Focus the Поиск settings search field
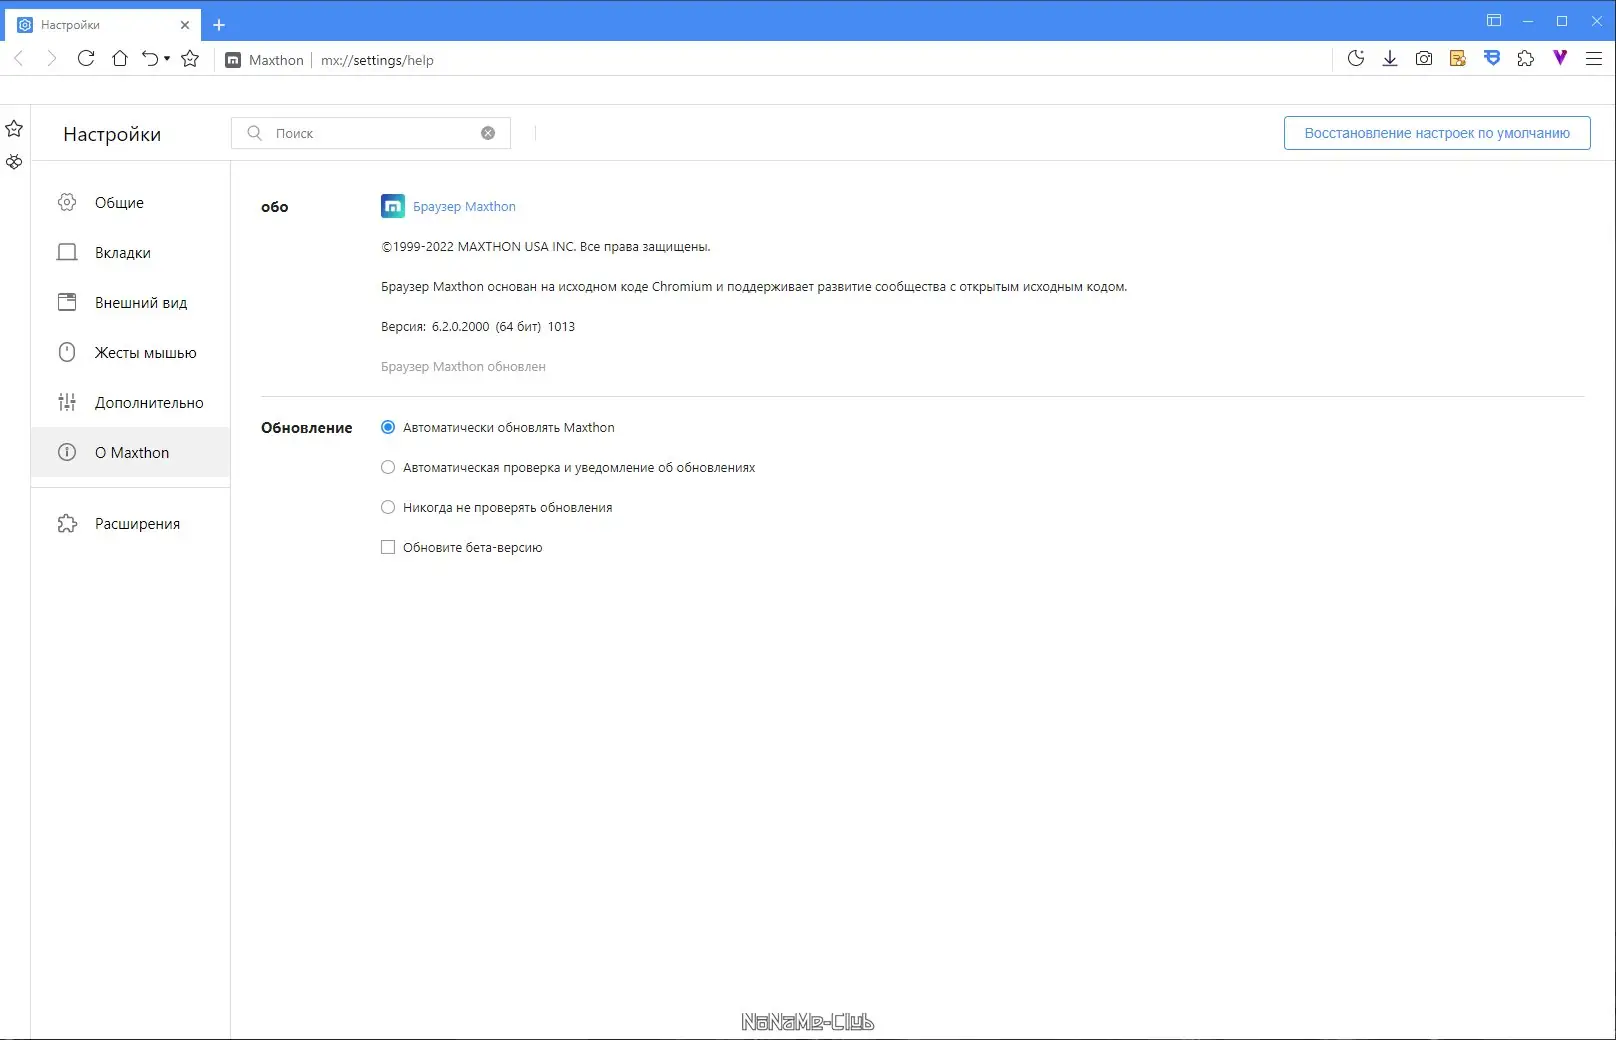 pos(371,133)
